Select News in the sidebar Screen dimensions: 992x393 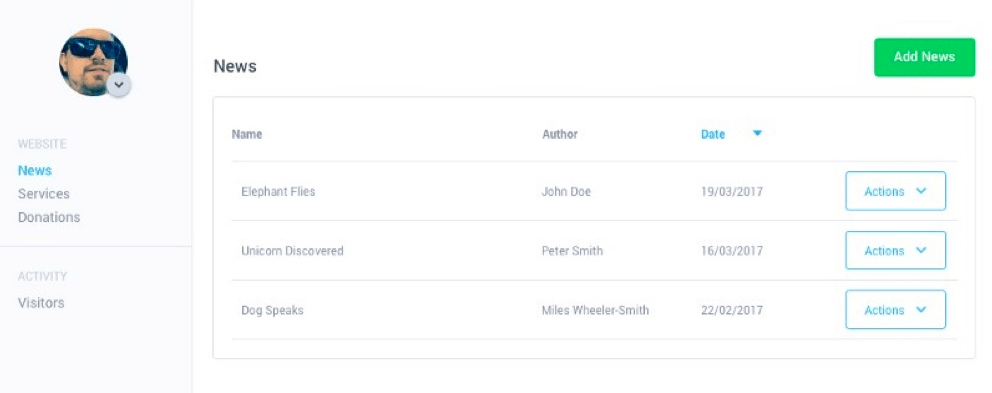click(35, 170)
